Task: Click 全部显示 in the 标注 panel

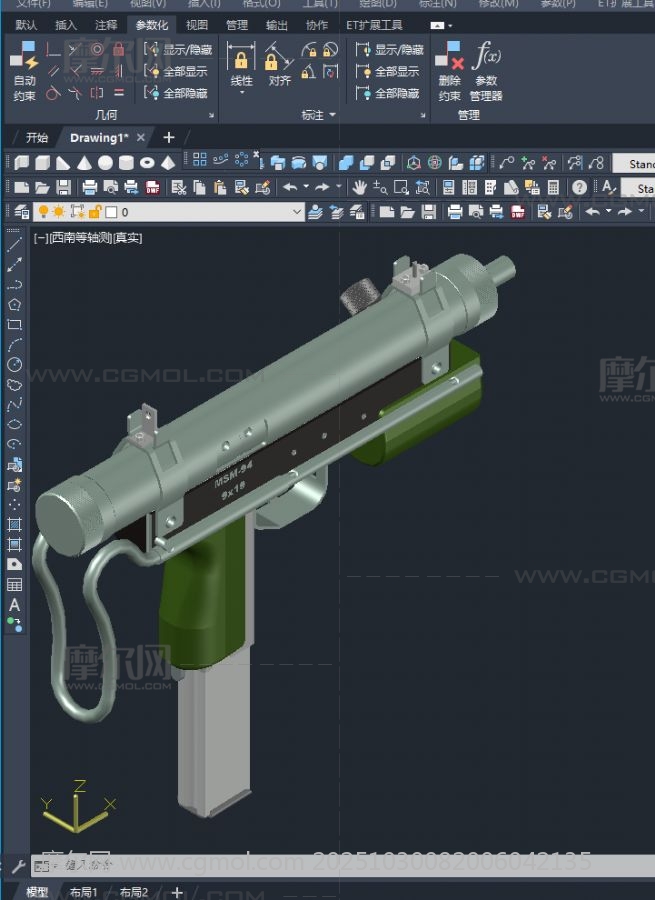Action: coord(389,71)
